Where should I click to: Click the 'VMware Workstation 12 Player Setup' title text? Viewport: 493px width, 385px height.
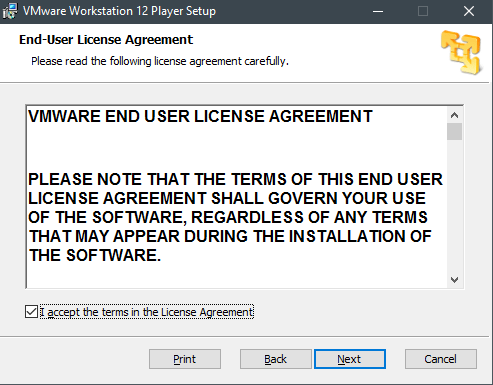click(x=119, y=11)
